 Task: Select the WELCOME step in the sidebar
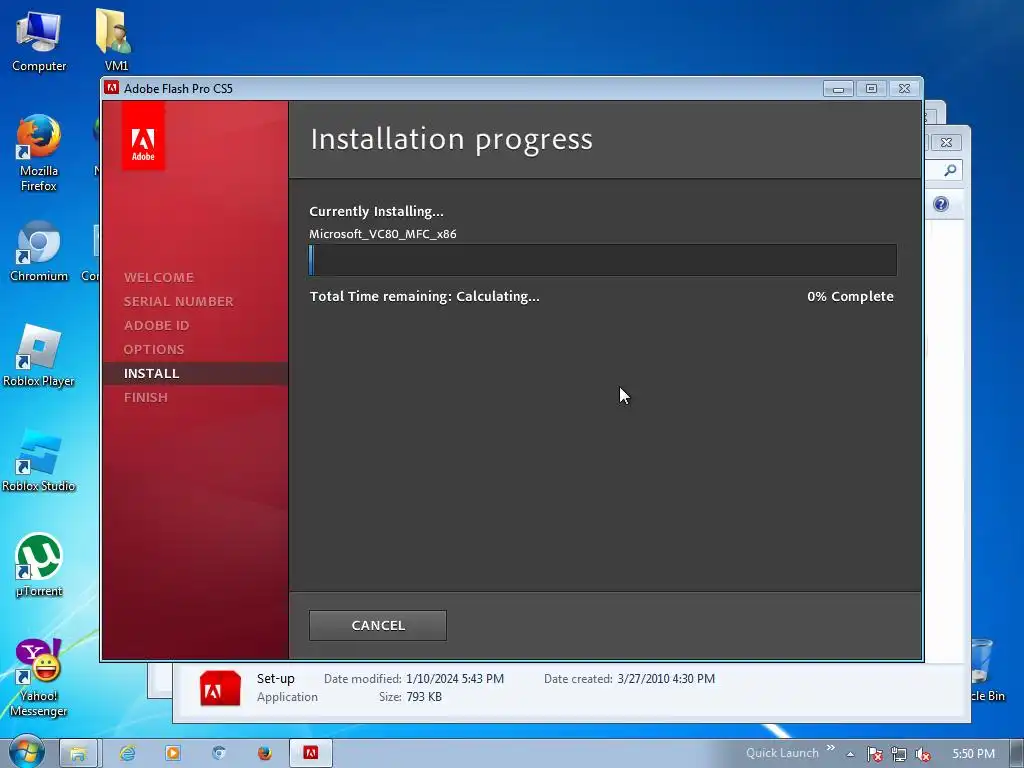pyautogui.click(x=159, y=277)
